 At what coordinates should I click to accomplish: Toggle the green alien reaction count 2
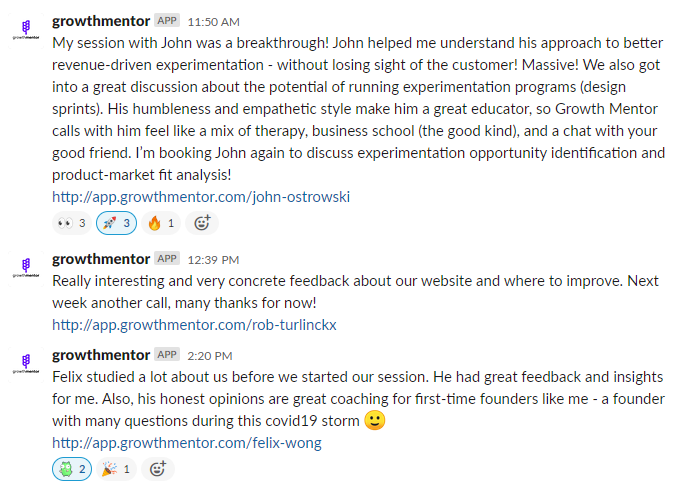[72, 469]
